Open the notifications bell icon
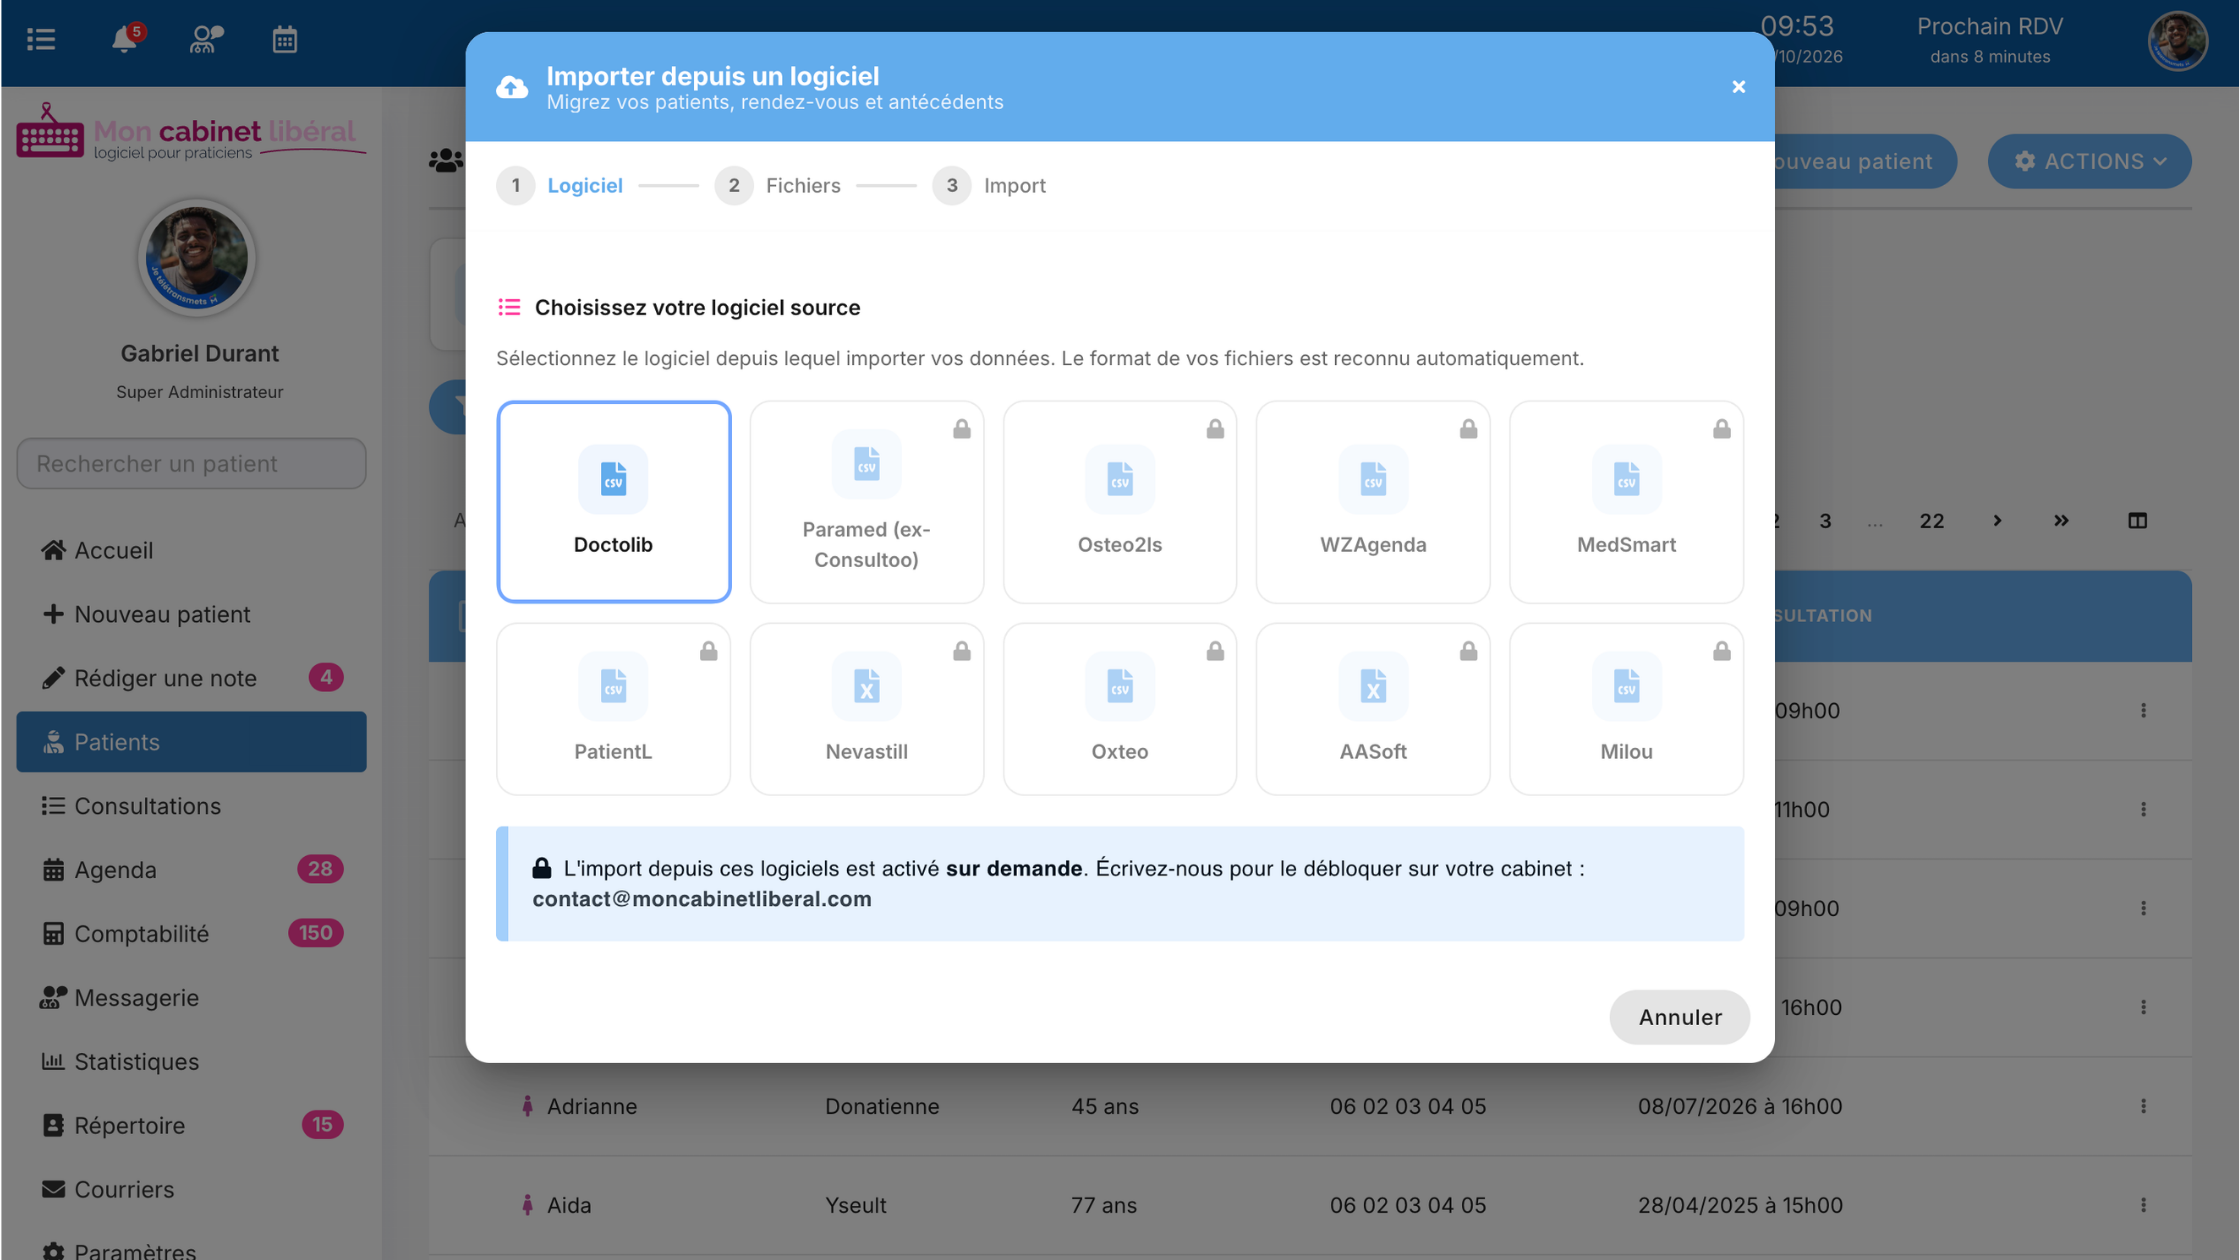The image size is (2240, 1260). pyautogui.click(x=125, y=39)
